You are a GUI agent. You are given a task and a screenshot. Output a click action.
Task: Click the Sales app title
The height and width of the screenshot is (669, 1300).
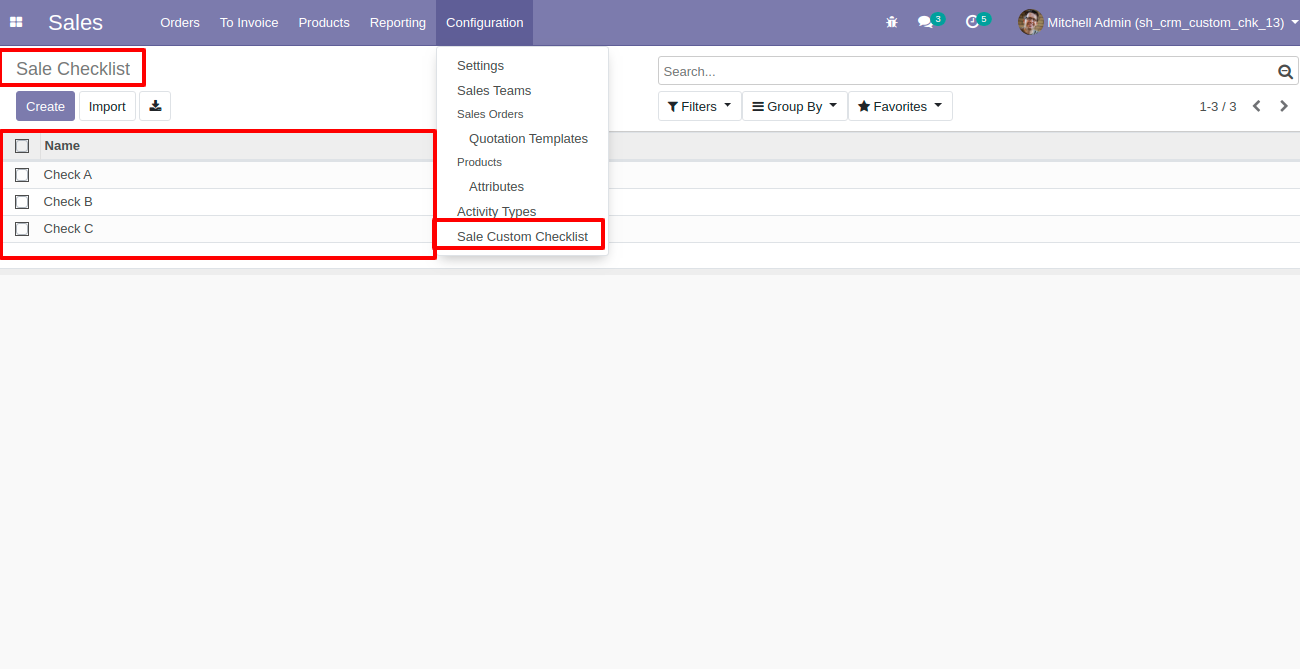pyautogui.click(x=75, y=22)
